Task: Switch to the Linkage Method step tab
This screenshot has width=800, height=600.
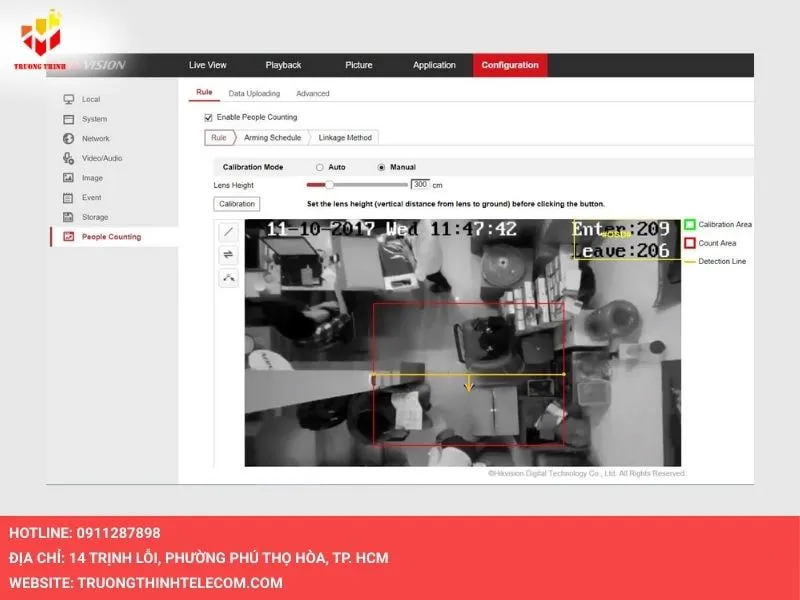Action: [x=345, y=137]
